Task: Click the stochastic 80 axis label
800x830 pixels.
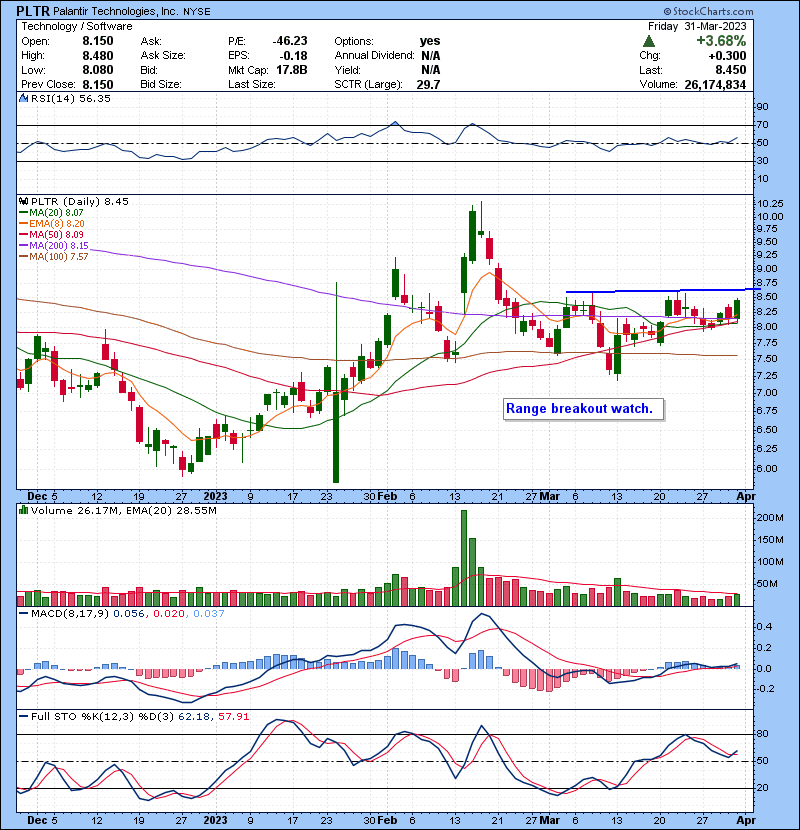Action: point(763,734)
